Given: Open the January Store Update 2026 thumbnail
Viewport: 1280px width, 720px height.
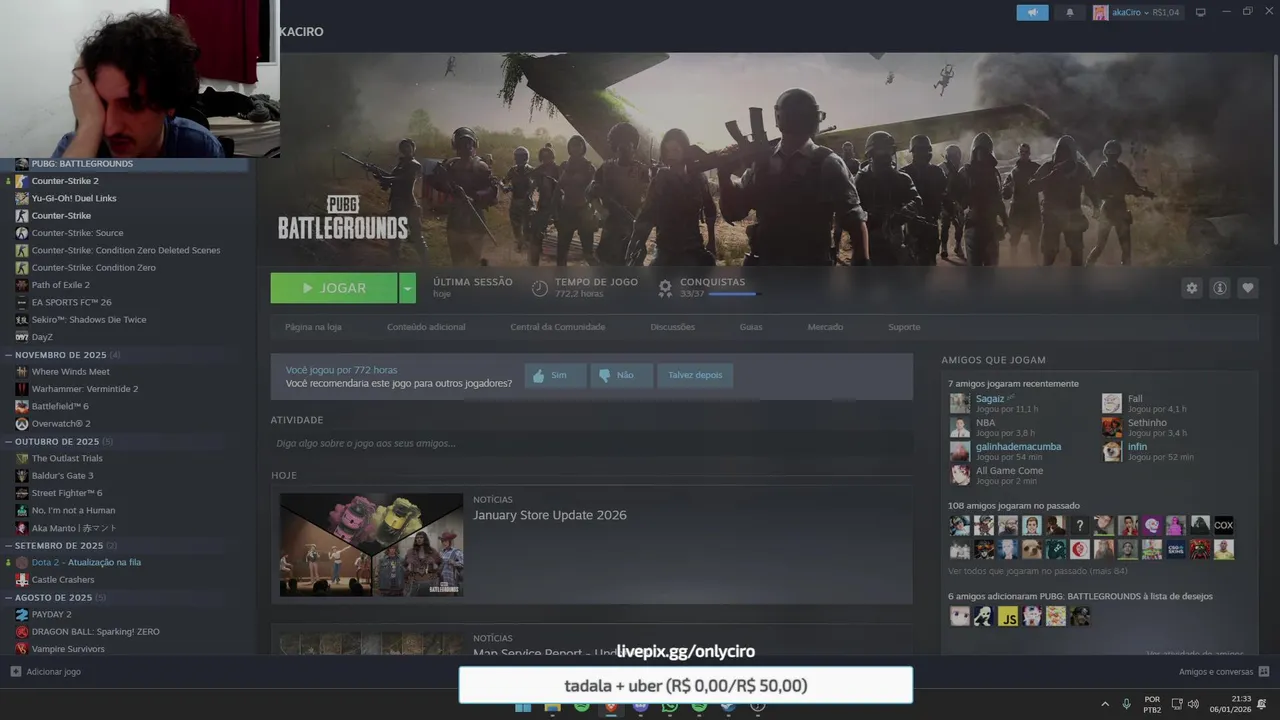Looking at the screenshot, I should (x=371, y=545).
